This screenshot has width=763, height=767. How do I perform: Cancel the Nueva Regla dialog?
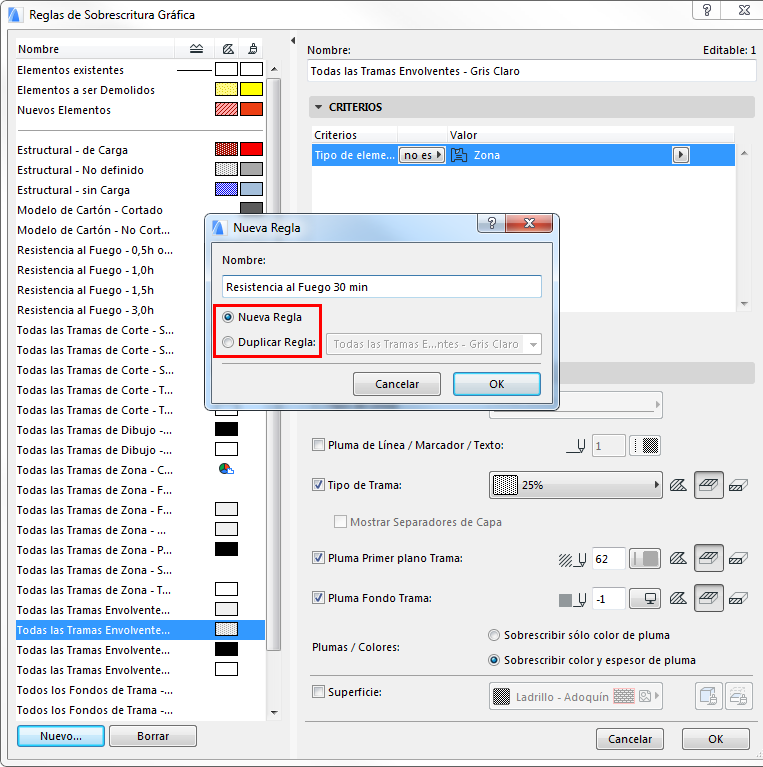click(397, 384)
